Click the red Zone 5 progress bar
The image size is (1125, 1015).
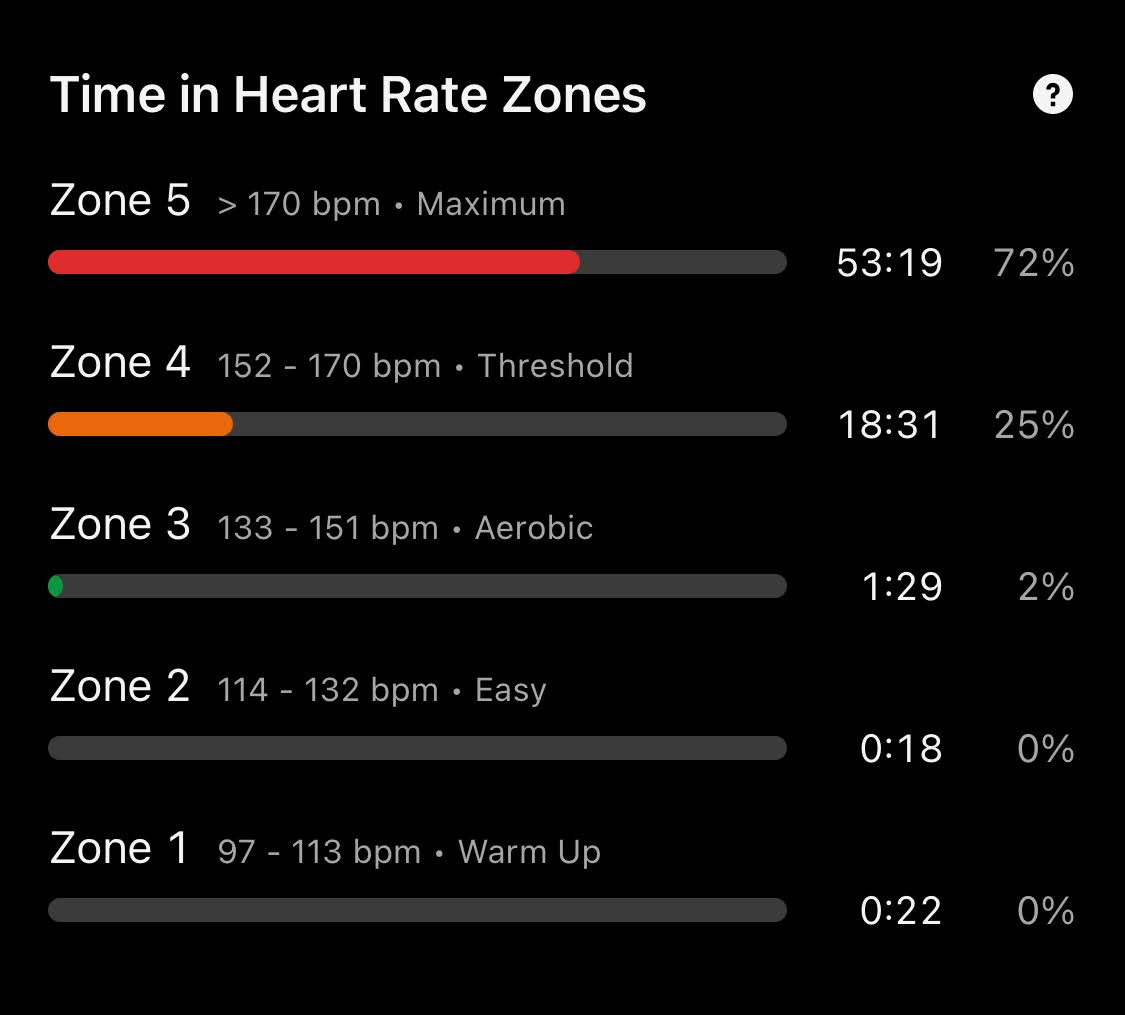(x=418, y=262)
